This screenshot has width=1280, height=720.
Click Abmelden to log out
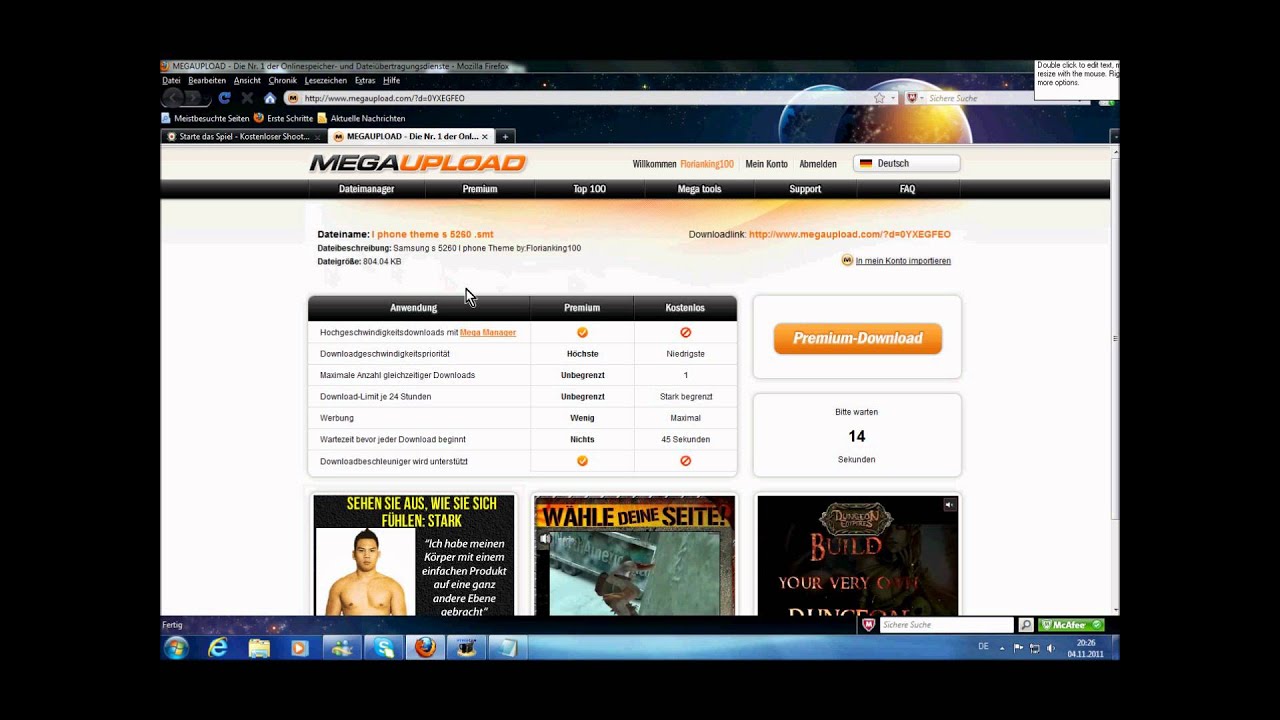pyautogui.click(x=818, y=163)
